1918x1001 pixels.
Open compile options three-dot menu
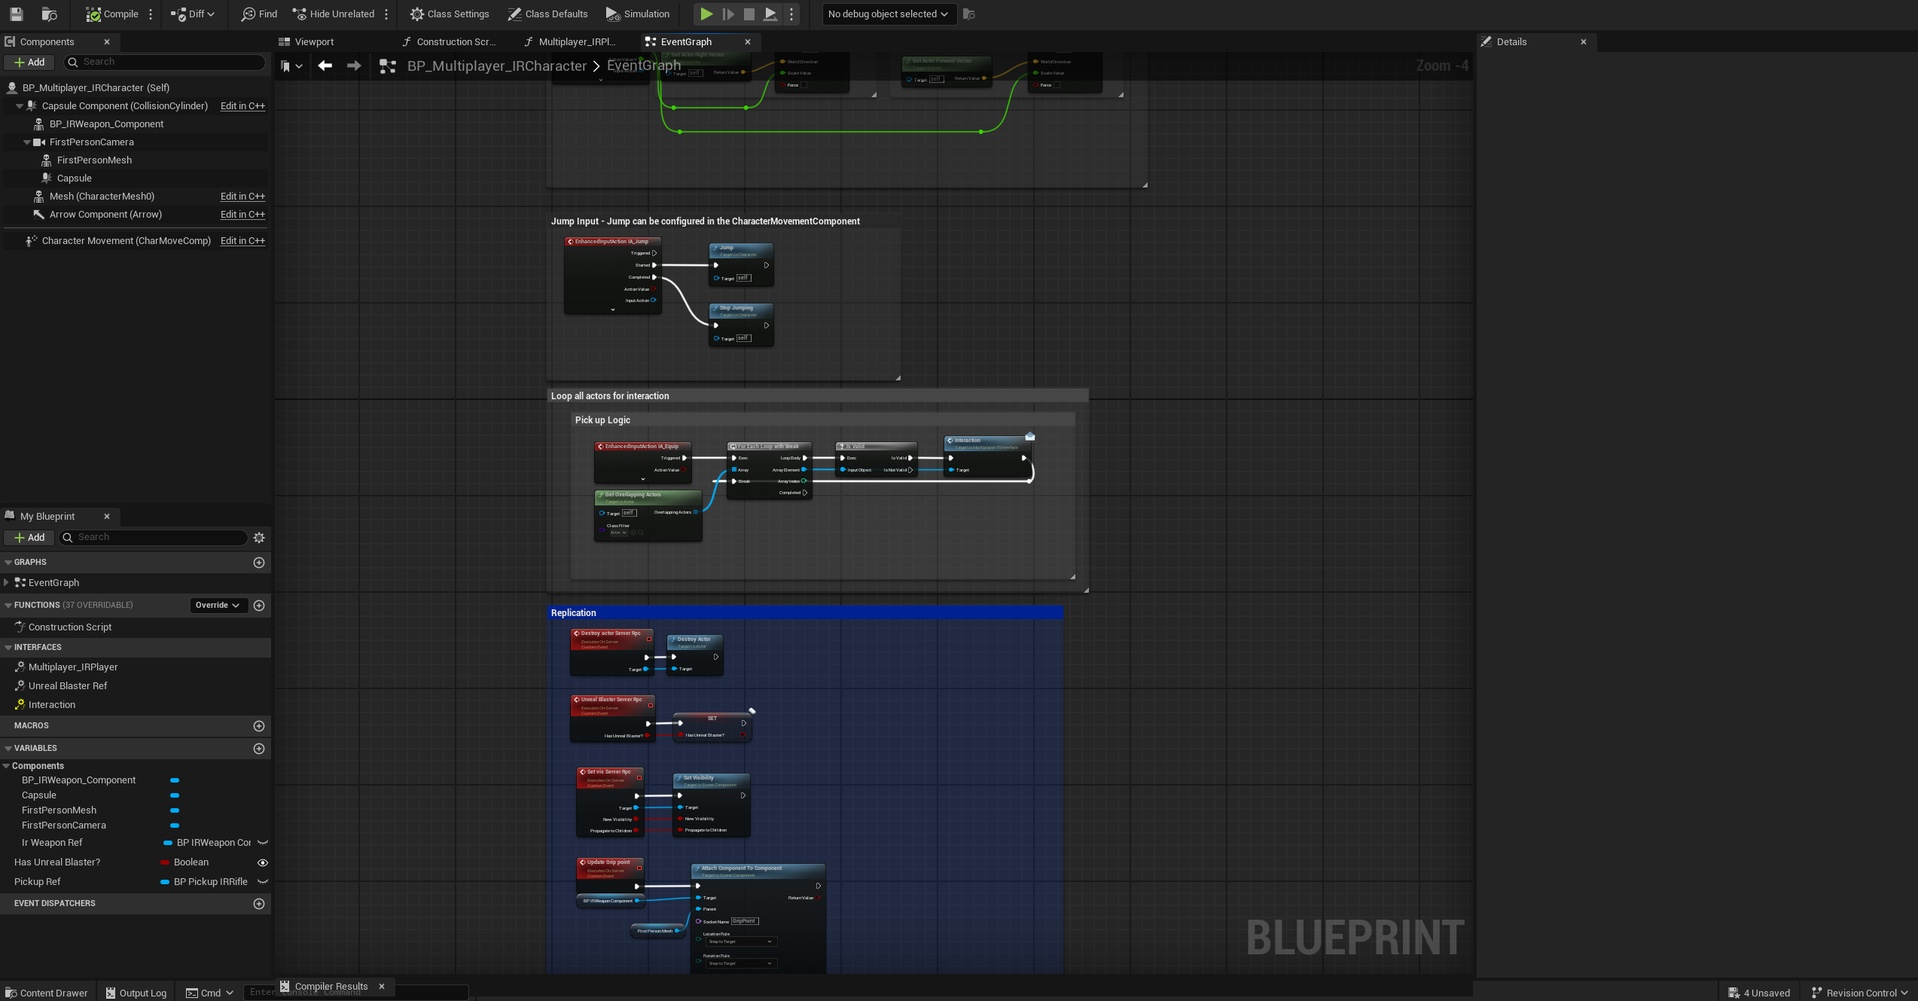pos(151,14)
